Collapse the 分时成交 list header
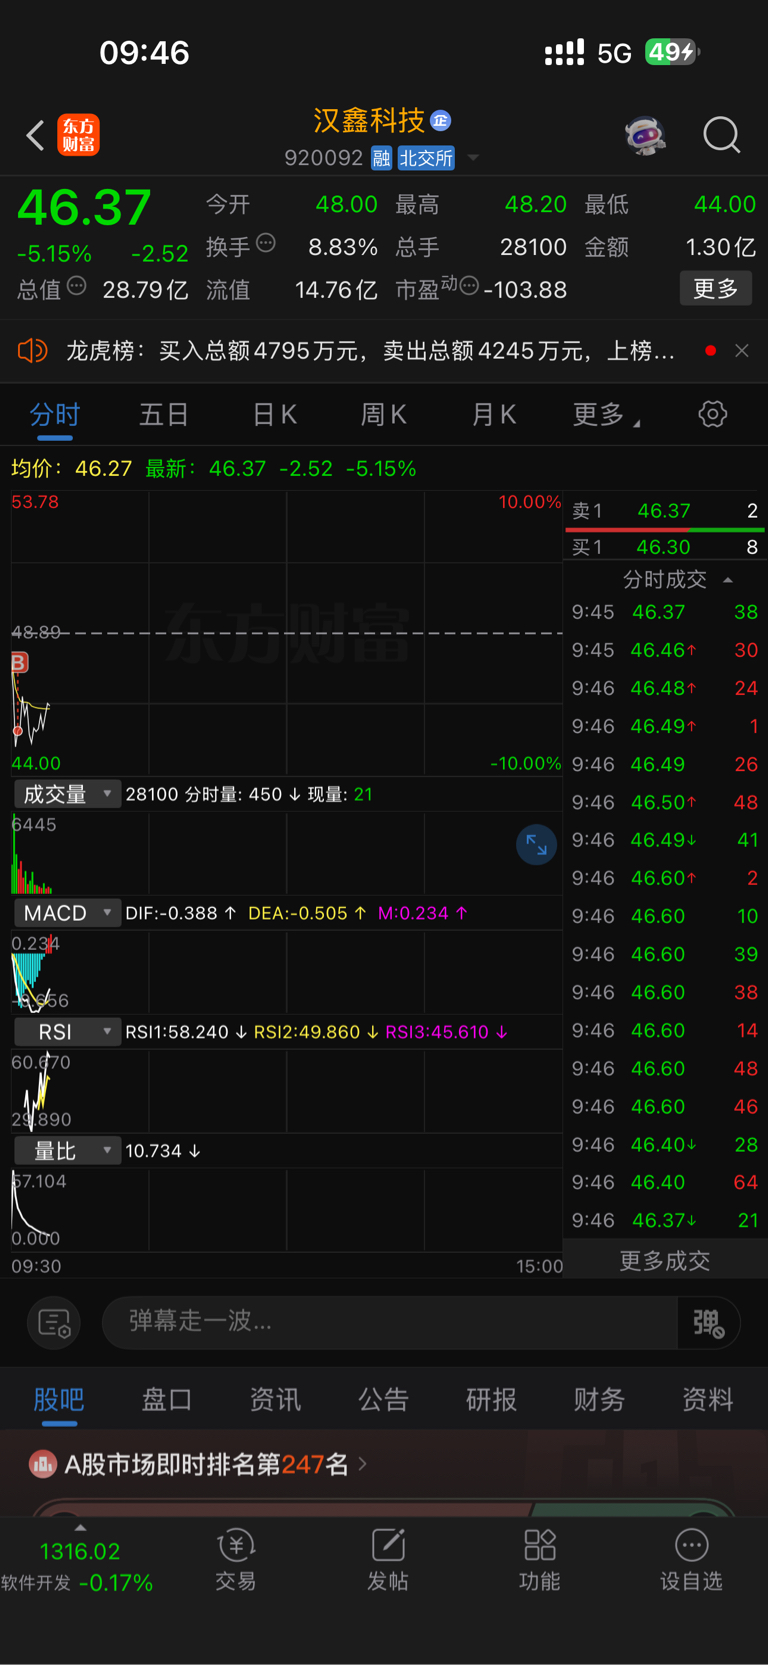 click(678, 579)
